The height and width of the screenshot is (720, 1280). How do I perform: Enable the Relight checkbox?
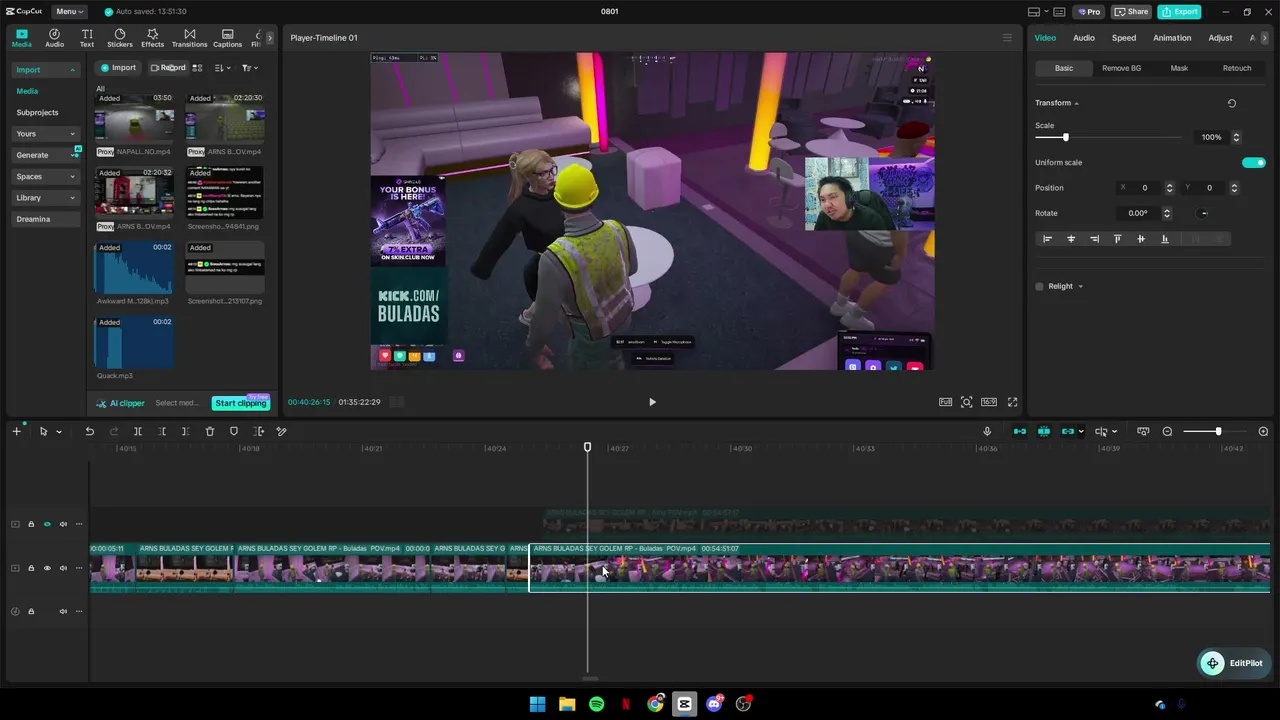pyautogui.click(x=1039, y=287)
